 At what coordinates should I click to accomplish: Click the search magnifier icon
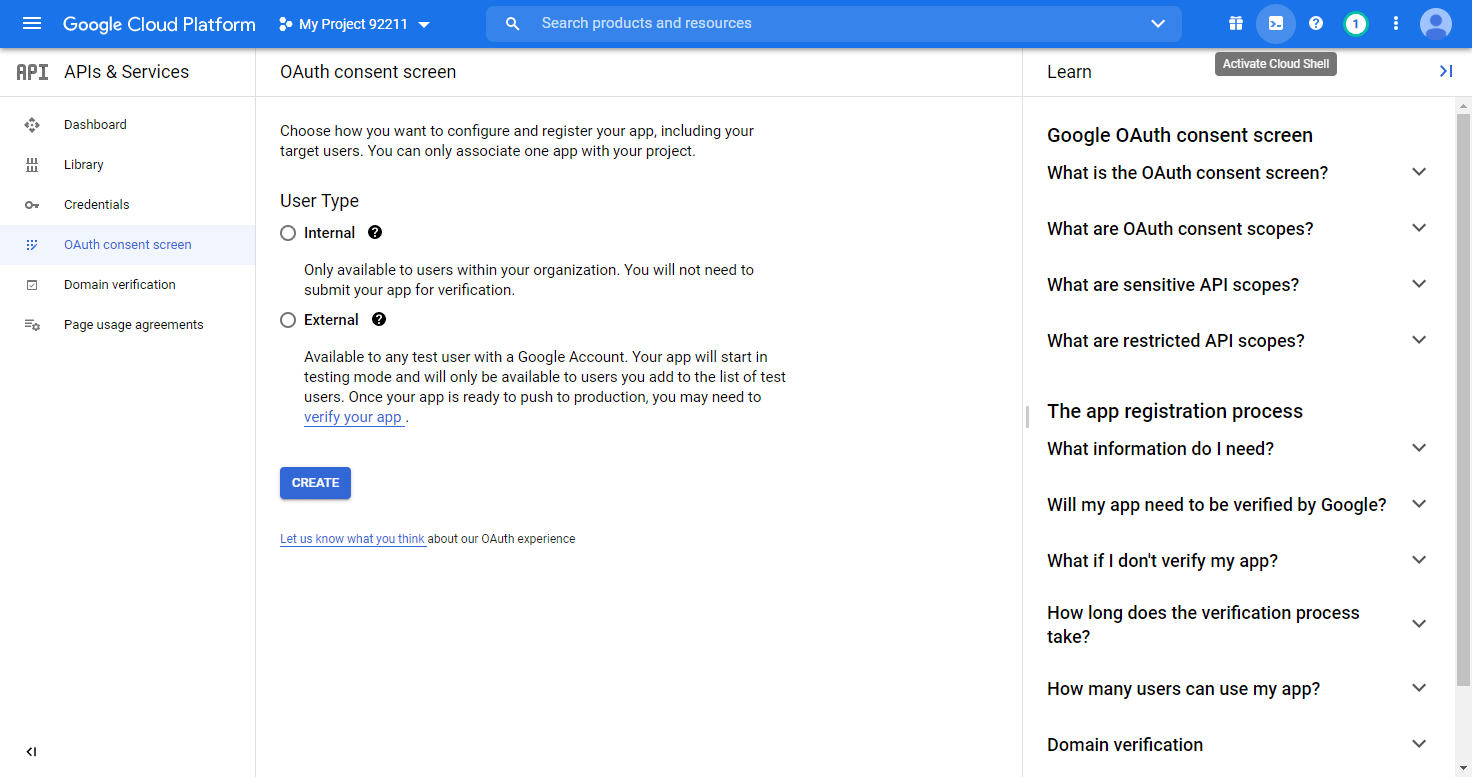coord(513,24)
